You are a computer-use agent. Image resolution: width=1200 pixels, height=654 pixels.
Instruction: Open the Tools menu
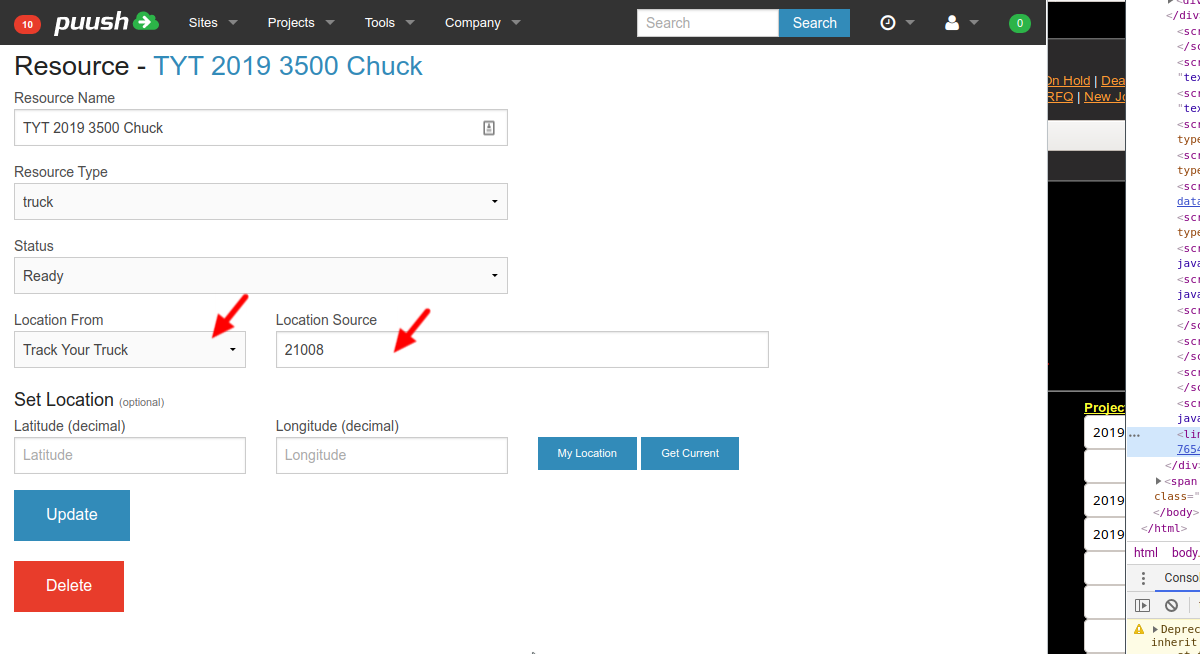pyautogui.click(x=388, y=23)
